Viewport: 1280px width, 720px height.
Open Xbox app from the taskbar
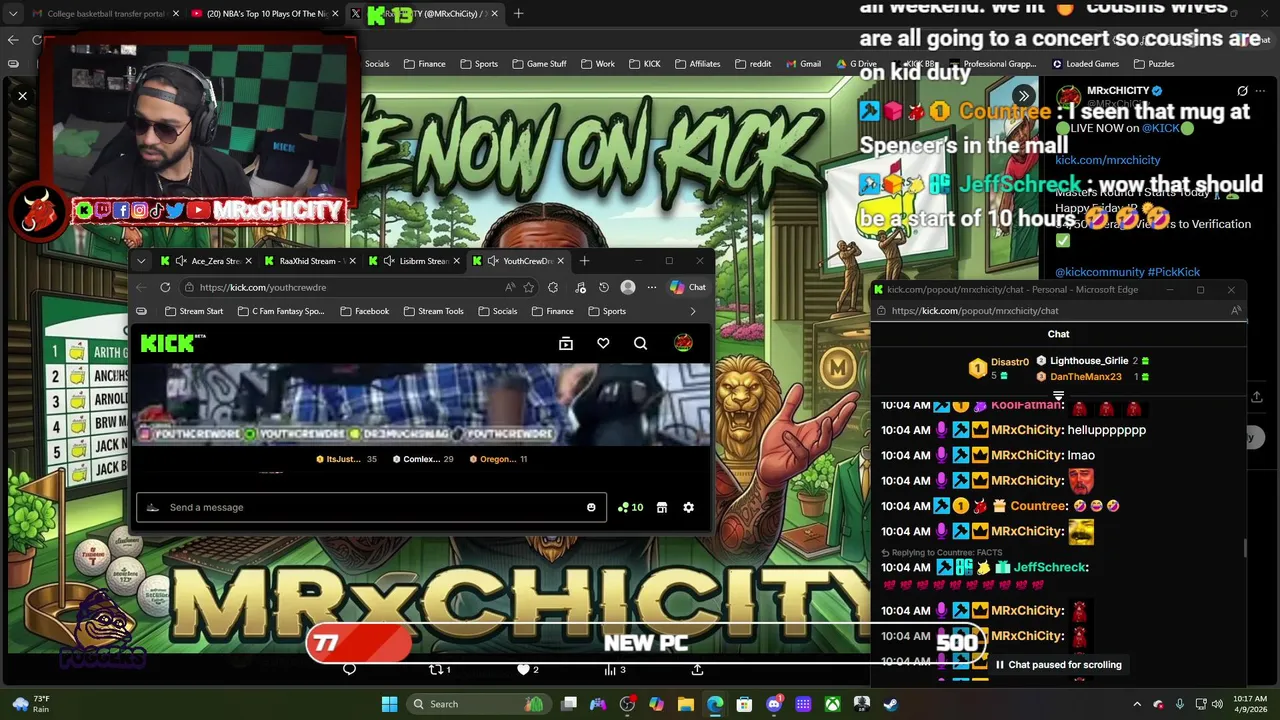tap(832, 704)
